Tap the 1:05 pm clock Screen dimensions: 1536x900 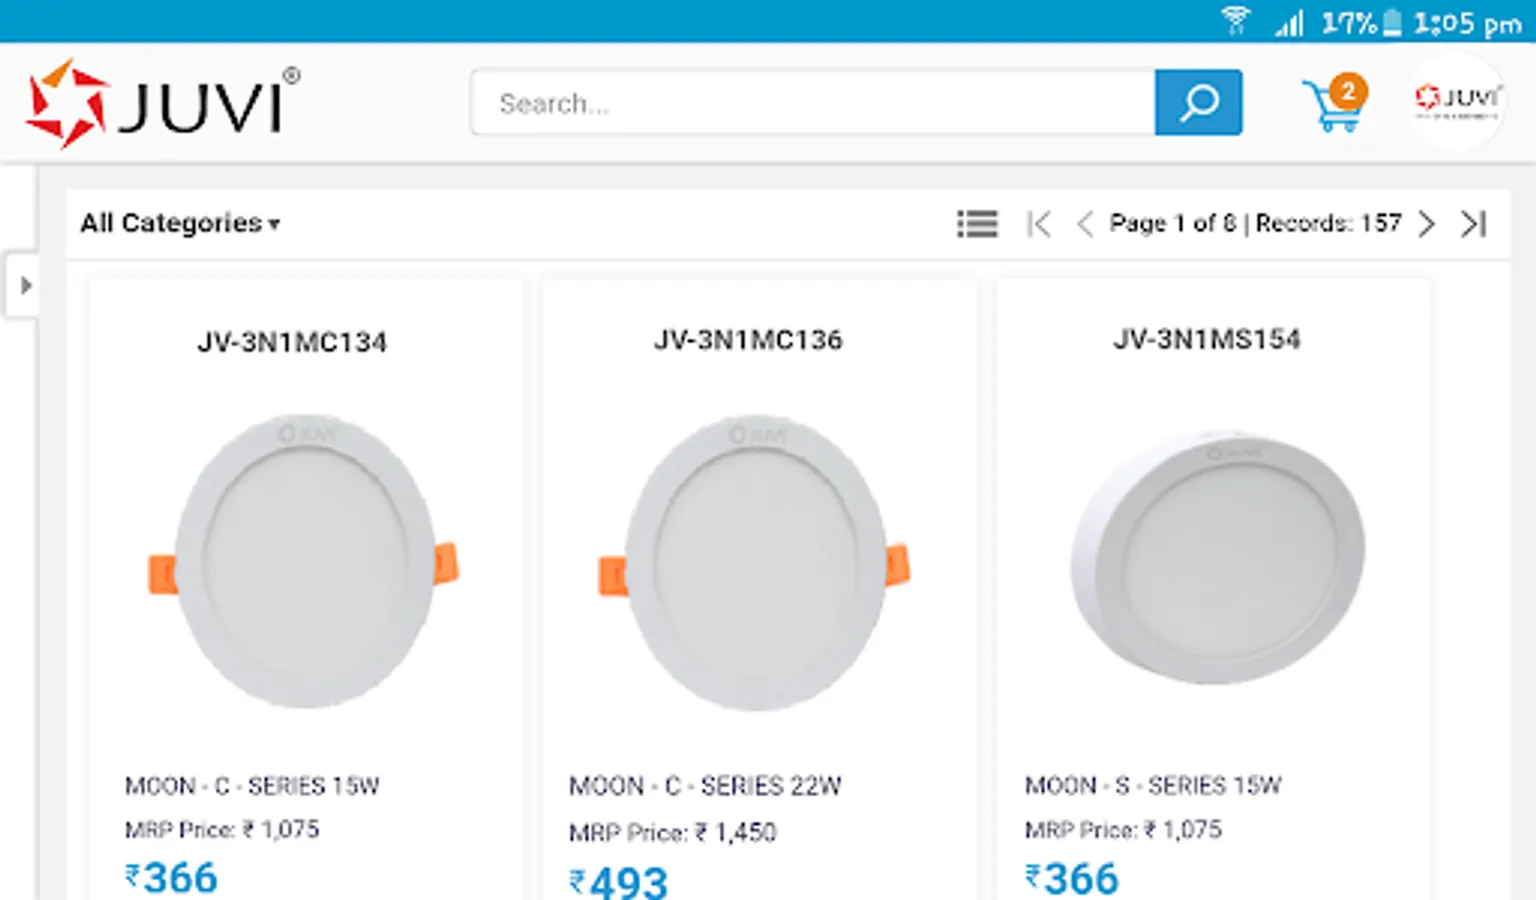pos(1468,22)
